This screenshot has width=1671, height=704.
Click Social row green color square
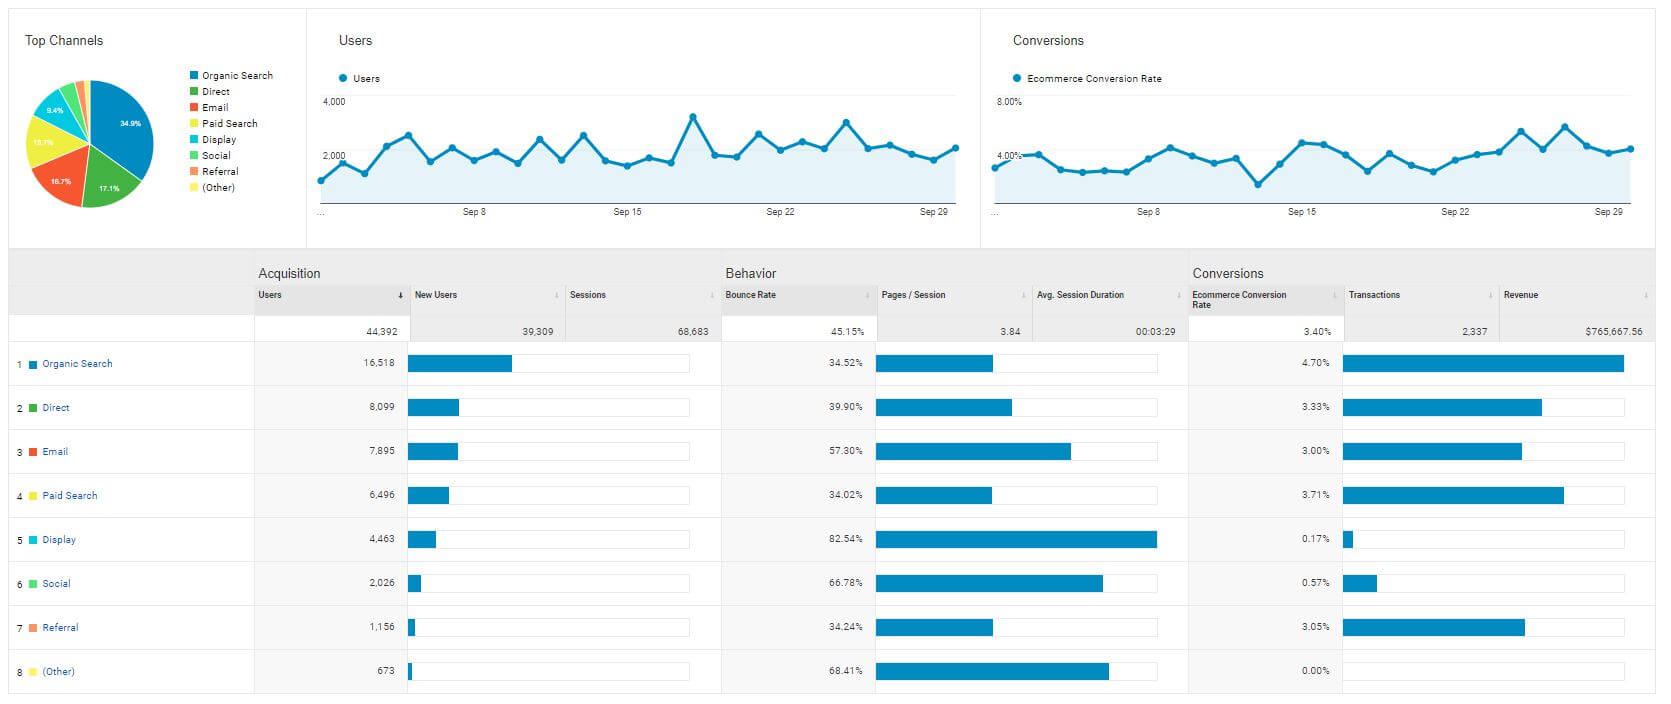[x=33, y=584]
